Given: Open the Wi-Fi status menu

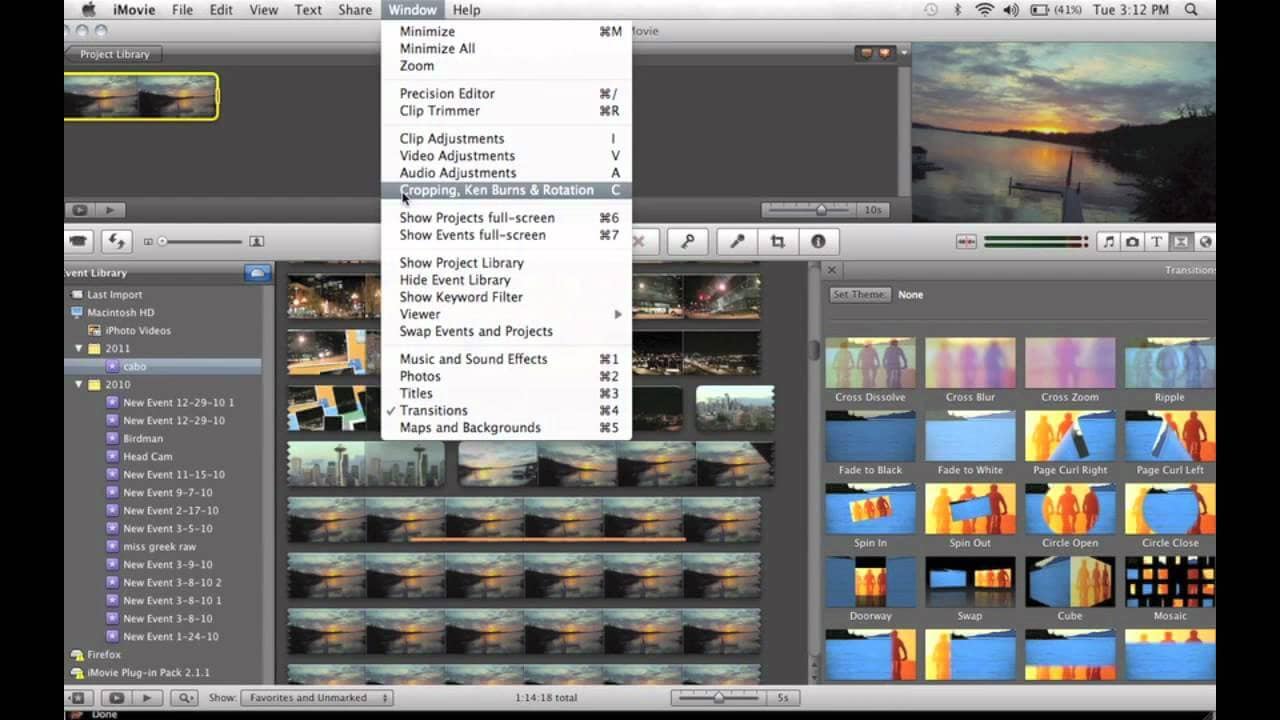Looking at the screenshot, I should 983,10.
